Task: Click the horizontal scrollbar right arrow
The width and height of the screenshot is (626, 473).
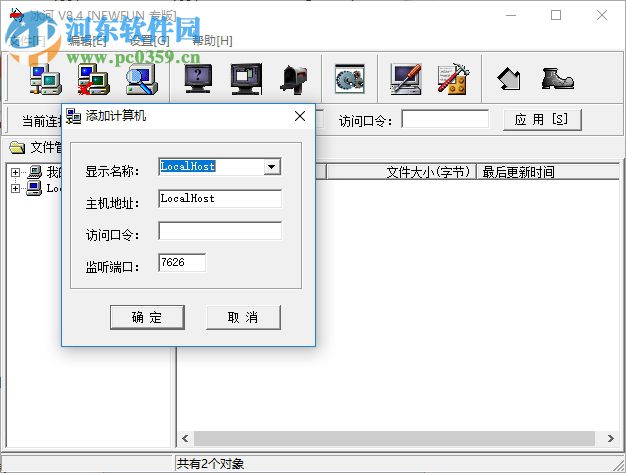Action: pyautogui.click(x=611, y=438)
